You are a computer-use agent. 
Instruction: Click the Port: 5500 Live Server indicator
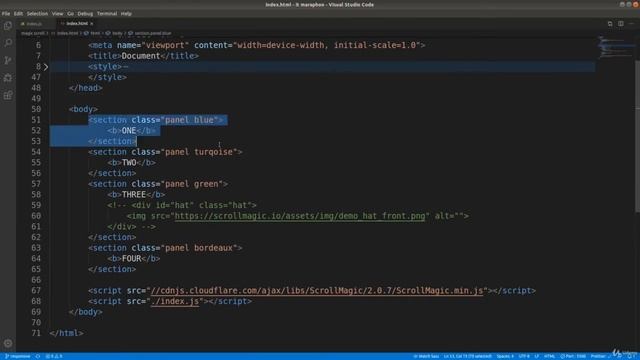tap(573, 356)
